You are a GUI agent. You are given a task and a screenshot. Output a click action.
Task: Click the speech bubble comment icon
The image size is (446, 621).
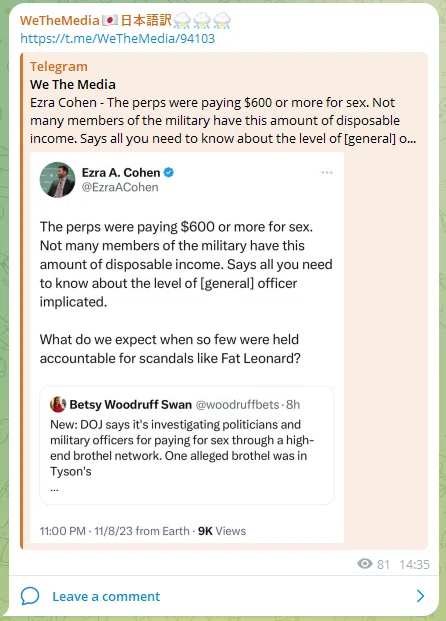point(30,596)
